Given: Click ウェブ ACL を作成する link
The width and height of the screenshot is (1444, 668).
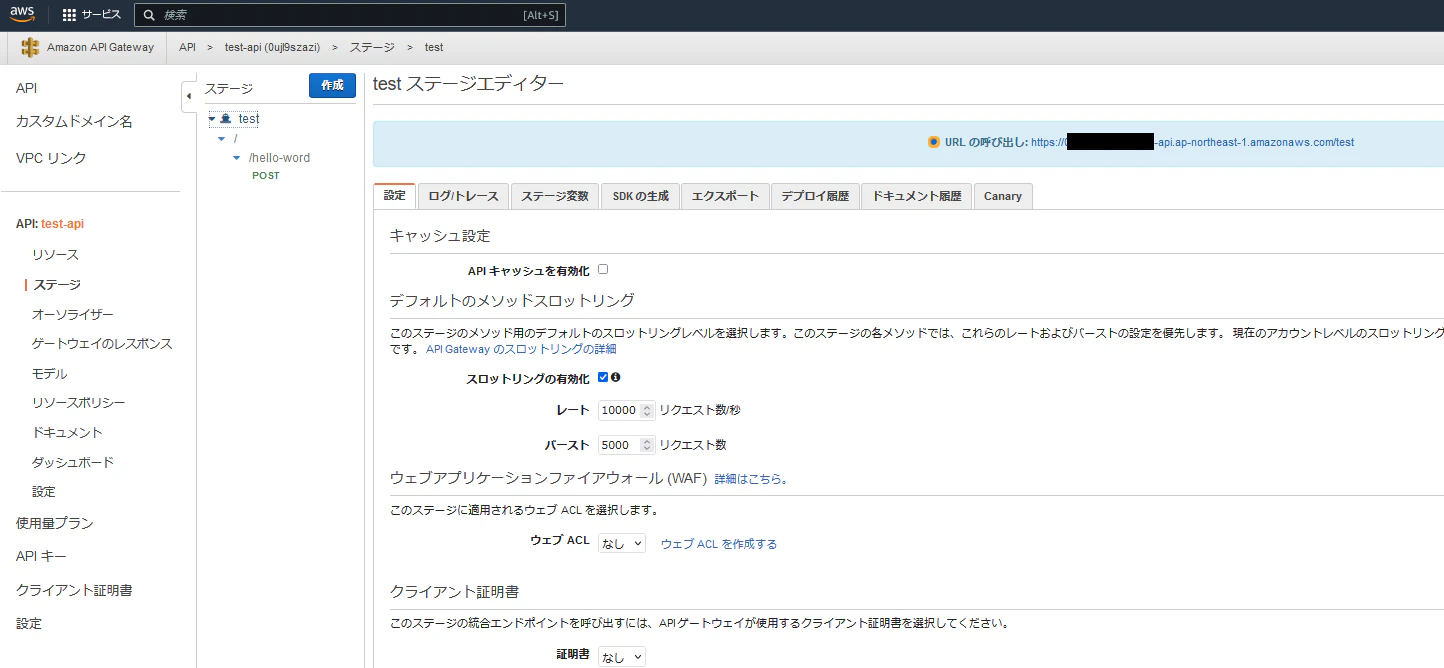Looking at the screenshot, I should coord(719,544).
